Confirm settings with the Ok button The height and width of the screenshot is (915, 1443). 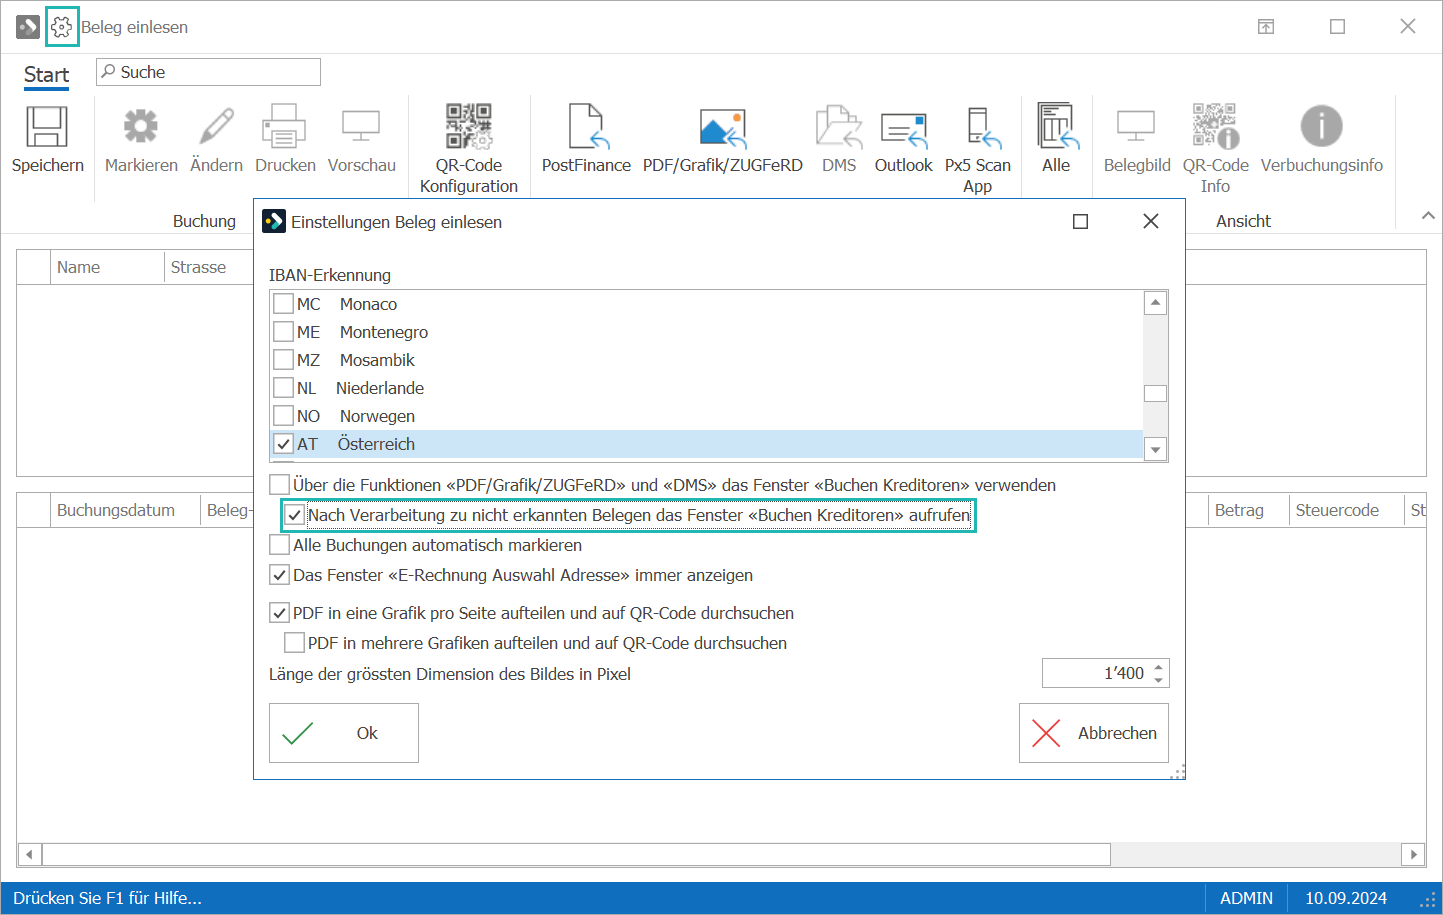pyautogui.click(x=344, y=733)
